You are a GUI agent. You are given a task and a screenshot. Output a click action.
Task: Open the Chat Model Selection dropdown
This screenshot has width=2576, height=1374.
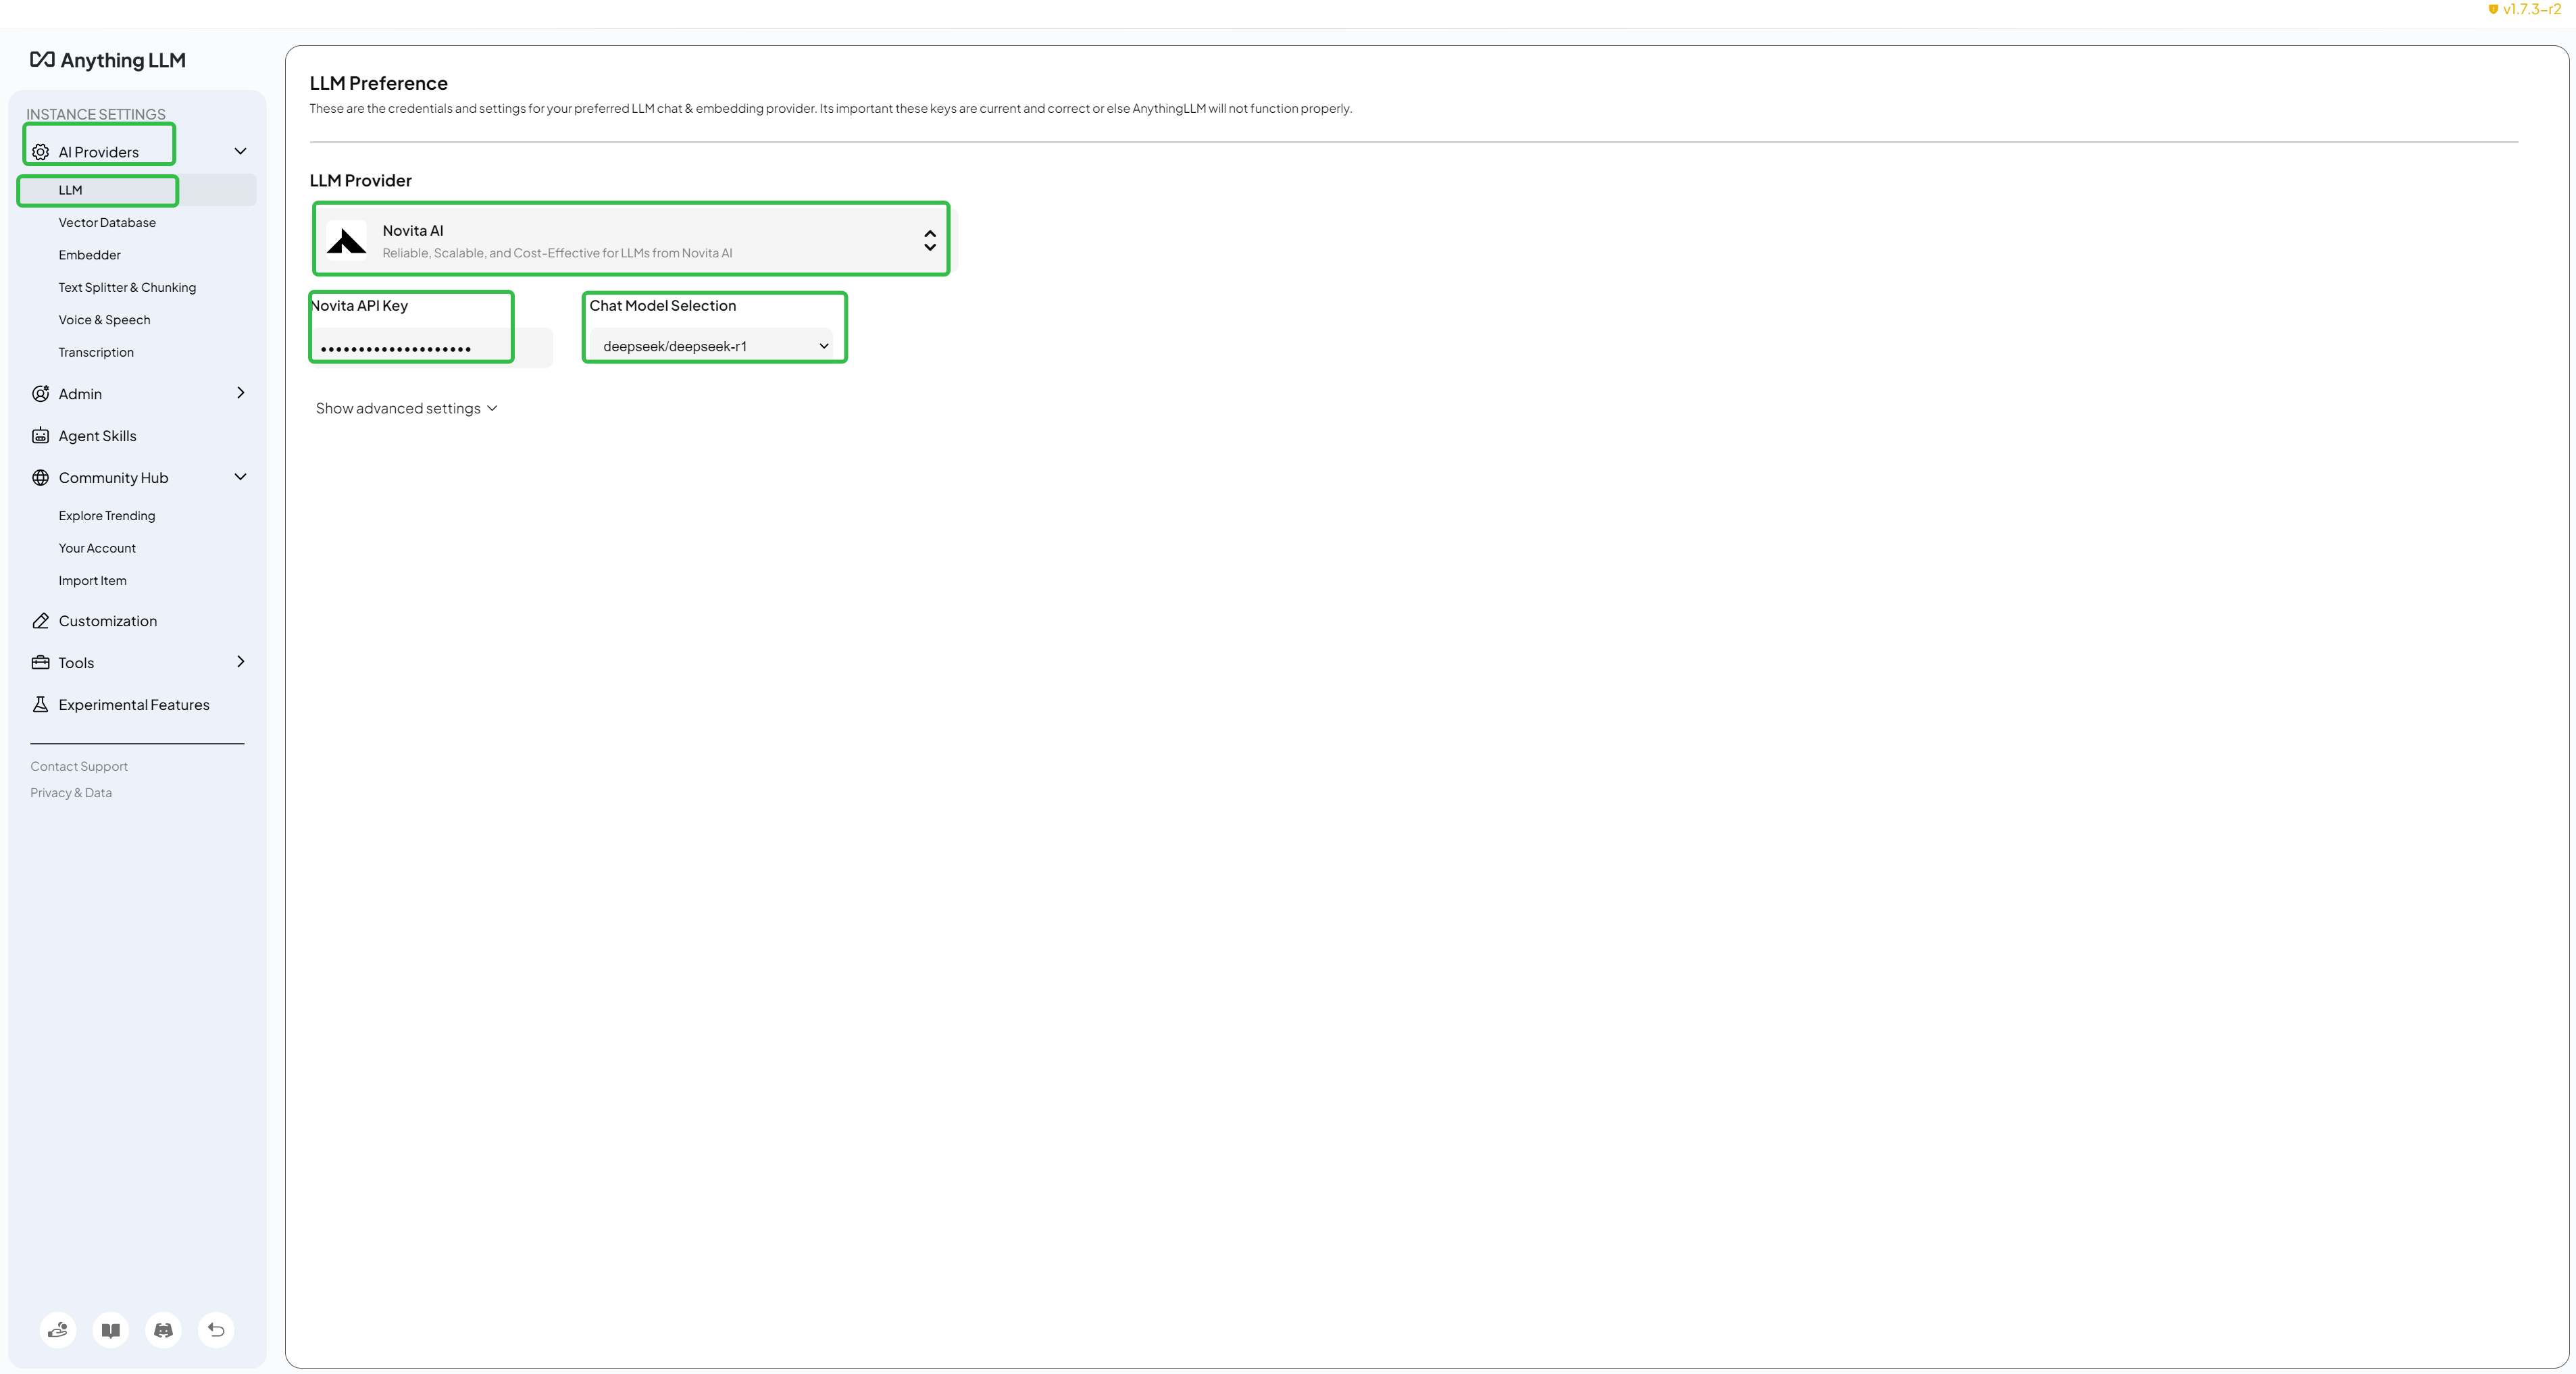pyautogui.click(x=712, y=346)
